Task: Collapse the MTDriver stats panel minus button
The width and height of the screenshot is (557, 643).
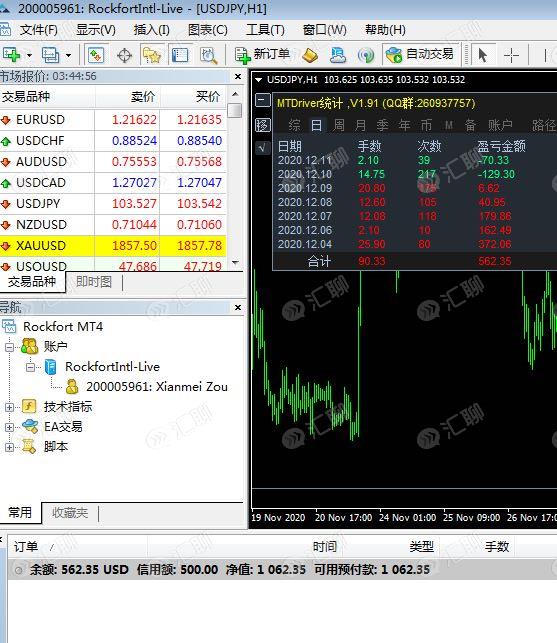Action: pos(263,100)
